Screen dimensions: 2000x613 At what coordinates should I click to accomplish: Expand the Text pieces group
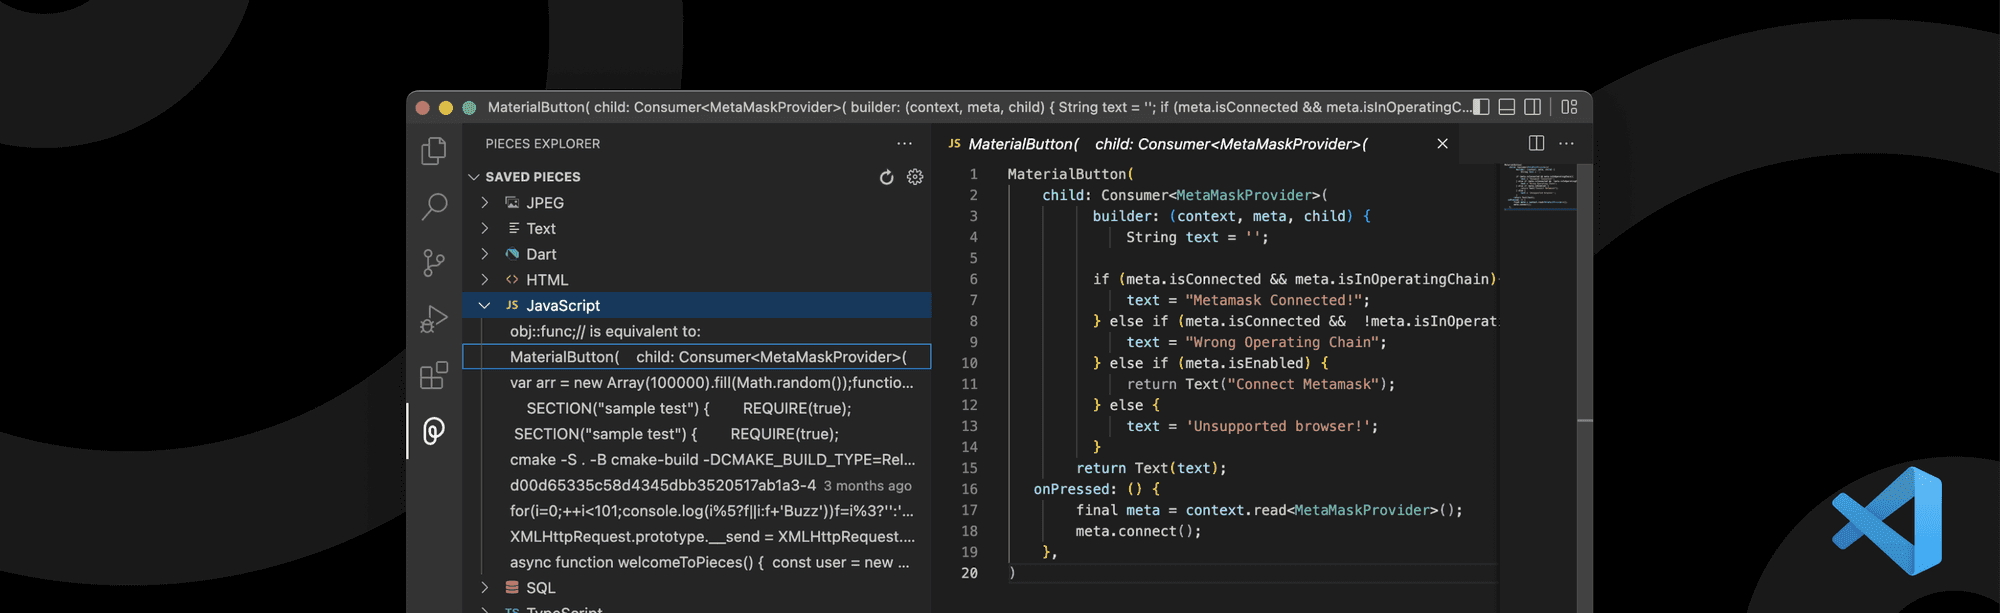[485, 228]
